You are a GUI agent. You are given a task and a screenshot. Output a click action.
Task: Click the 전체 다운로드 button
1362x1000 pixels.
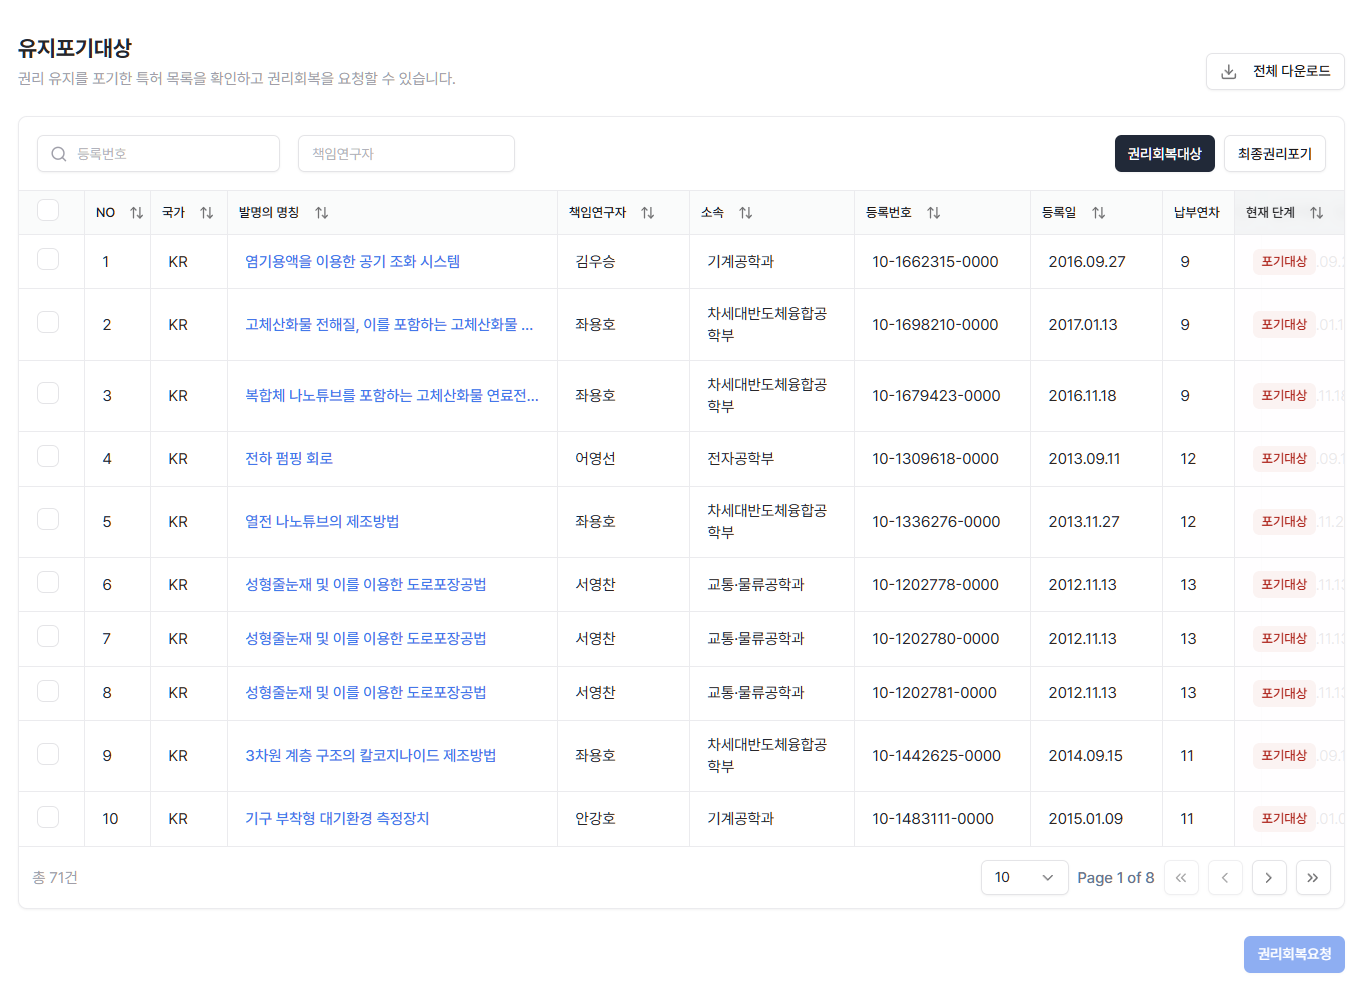point(1275,71)
